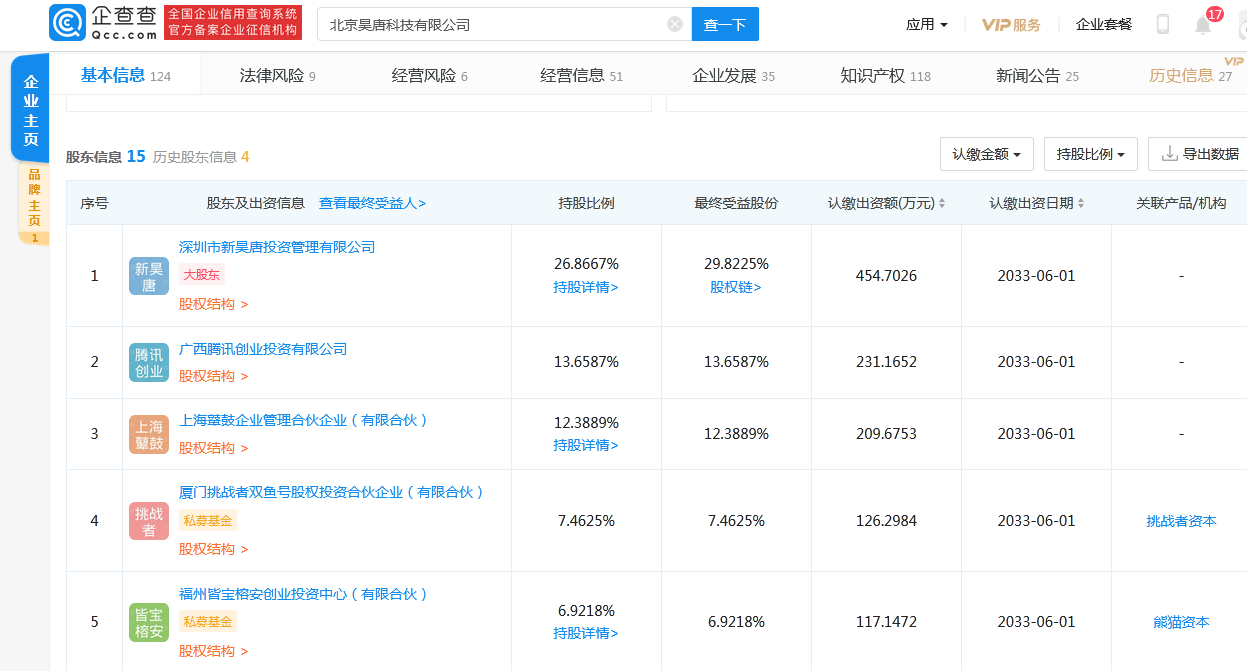Viewport: 1247px width, 671px height.
Task: Click 新昊唐 shareholder logo tile
Action: [149, 276]
